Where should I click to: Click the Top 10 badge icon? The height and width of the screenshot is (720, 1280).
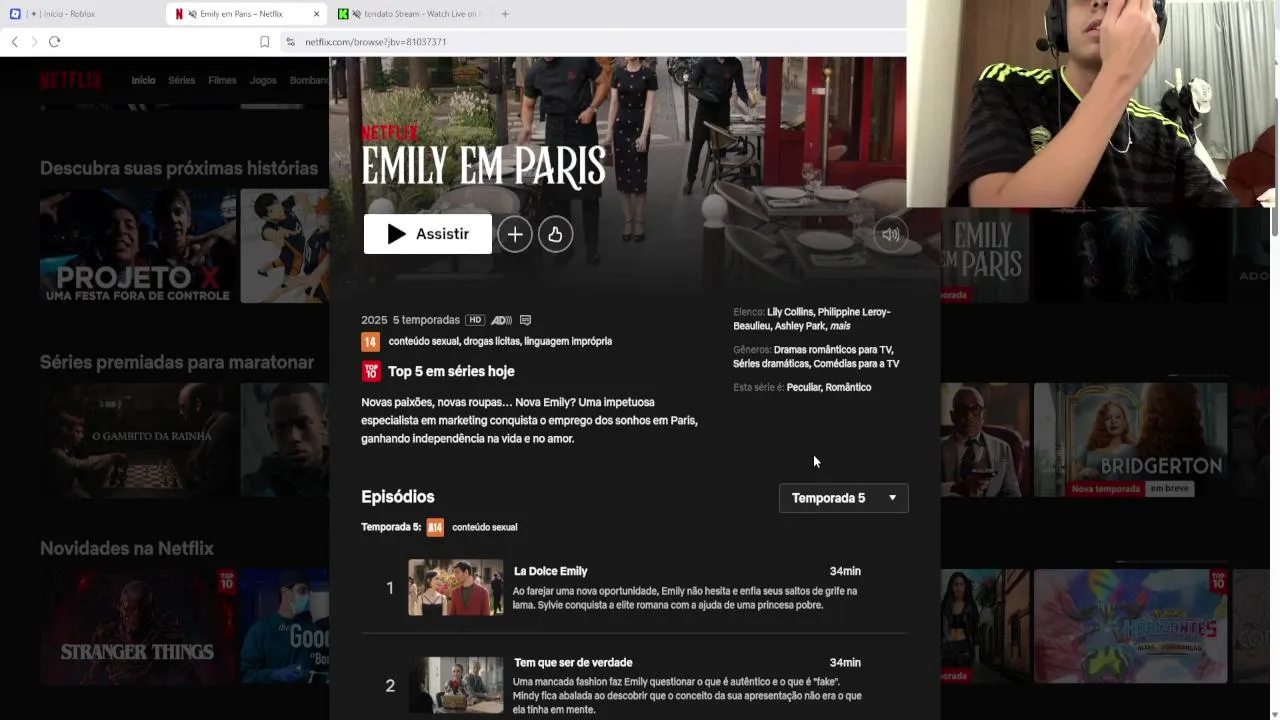tap(371, 371)
